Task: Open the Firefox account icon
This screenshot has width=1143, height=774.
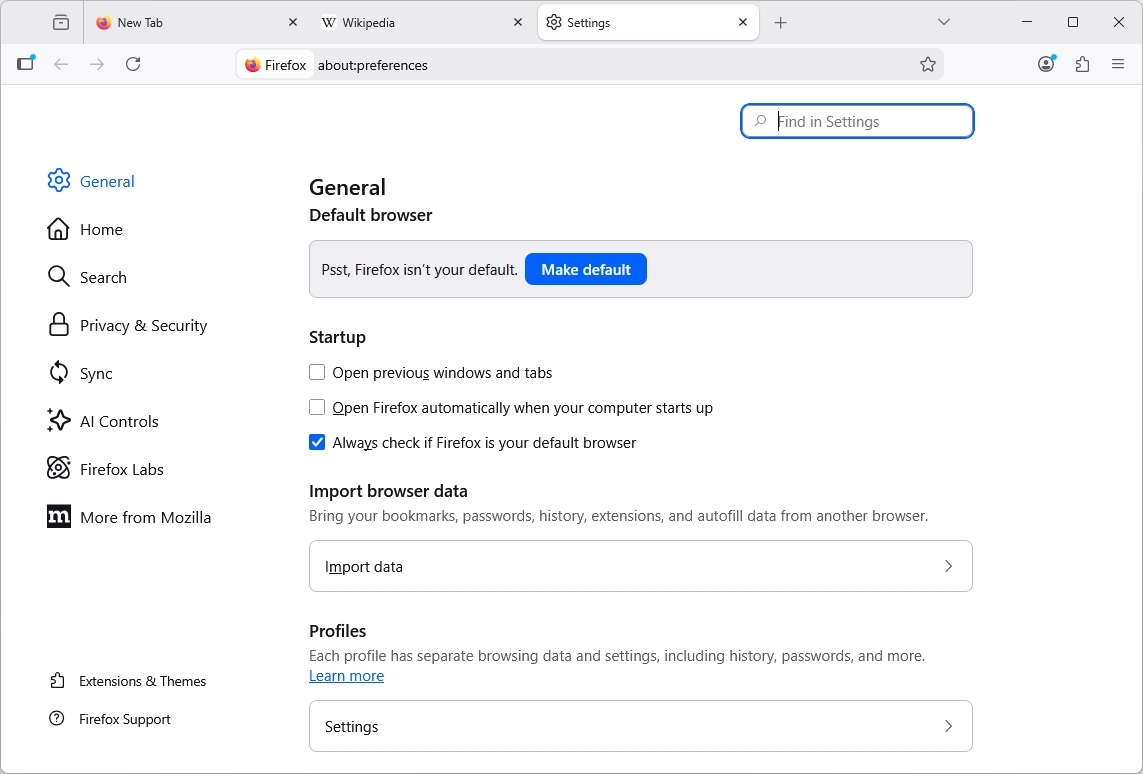Action: (x=1046, y=64)
